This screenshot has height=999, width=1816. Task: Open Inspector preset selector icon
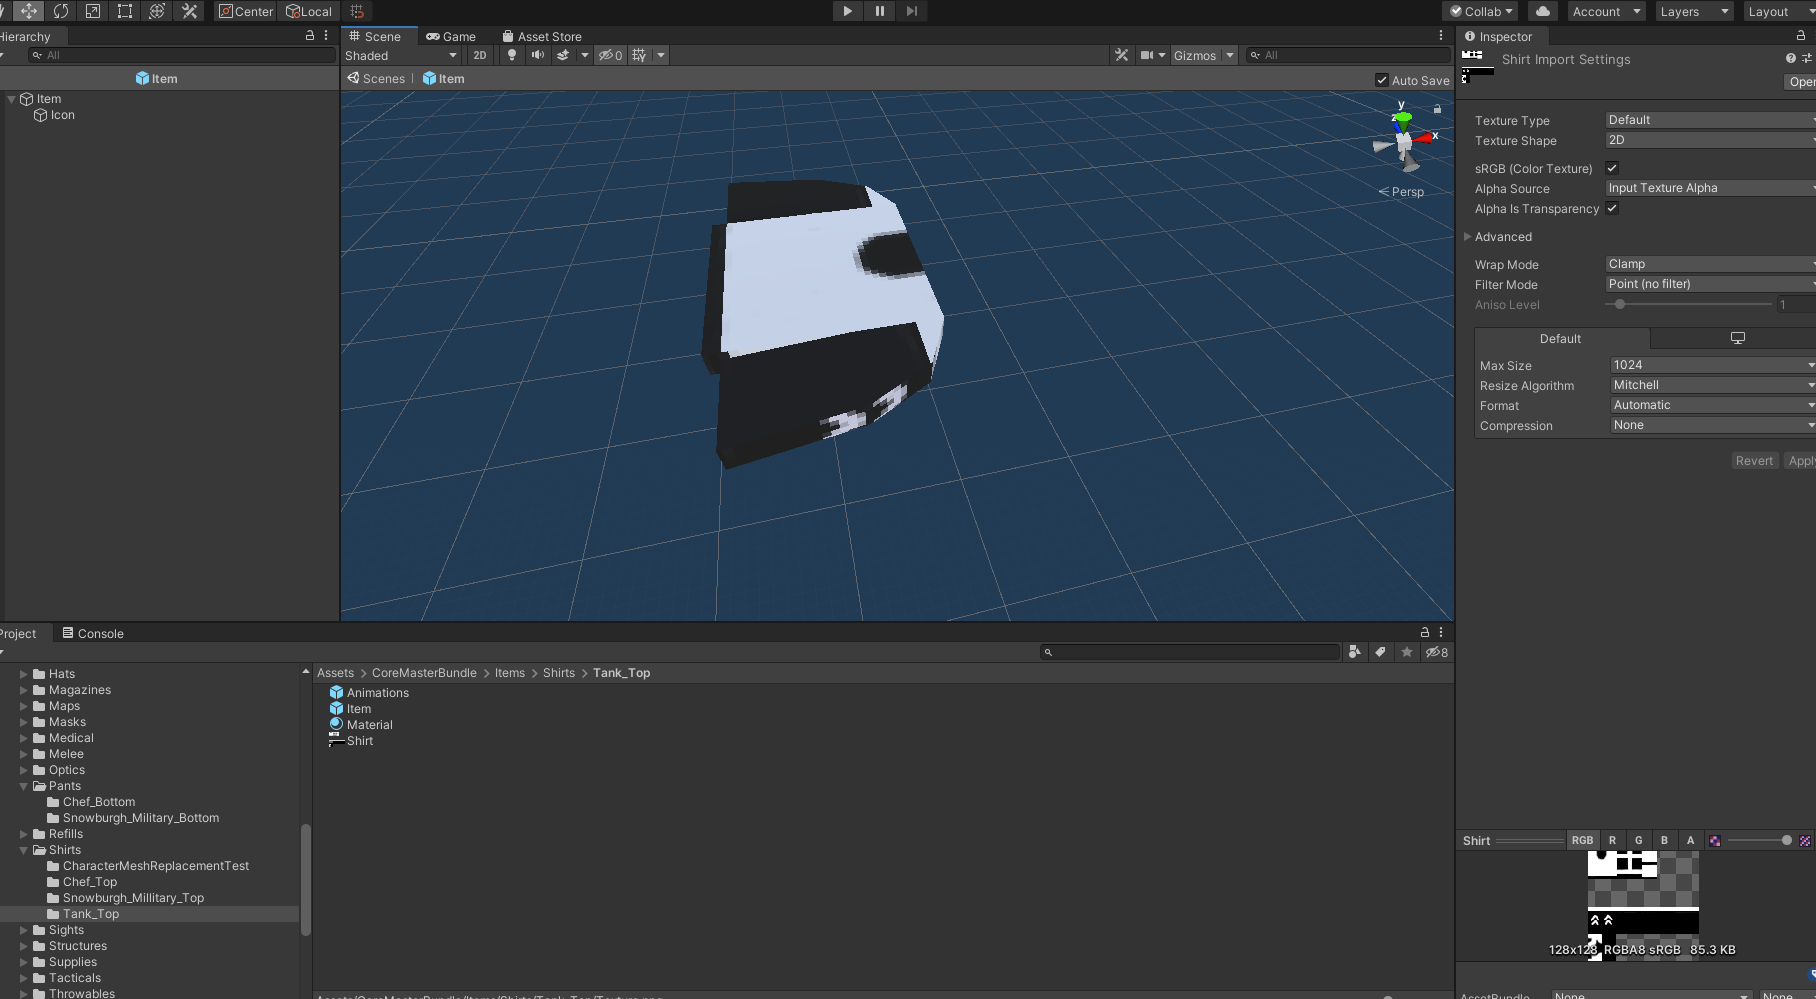coord(1807,58)
